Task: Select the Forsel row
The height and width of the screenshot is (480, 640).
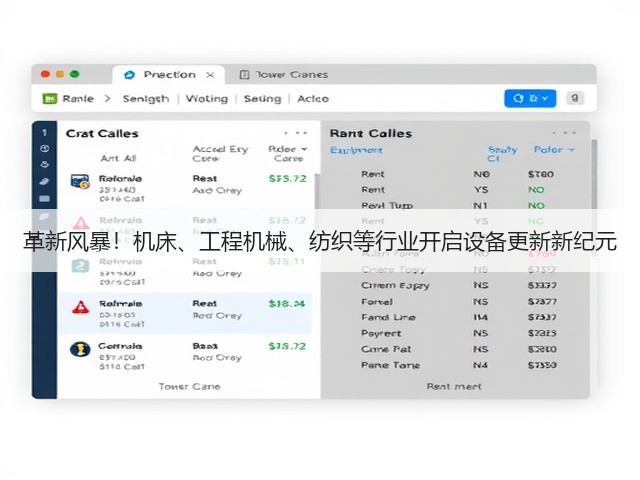Action: (x=457, y=302)
